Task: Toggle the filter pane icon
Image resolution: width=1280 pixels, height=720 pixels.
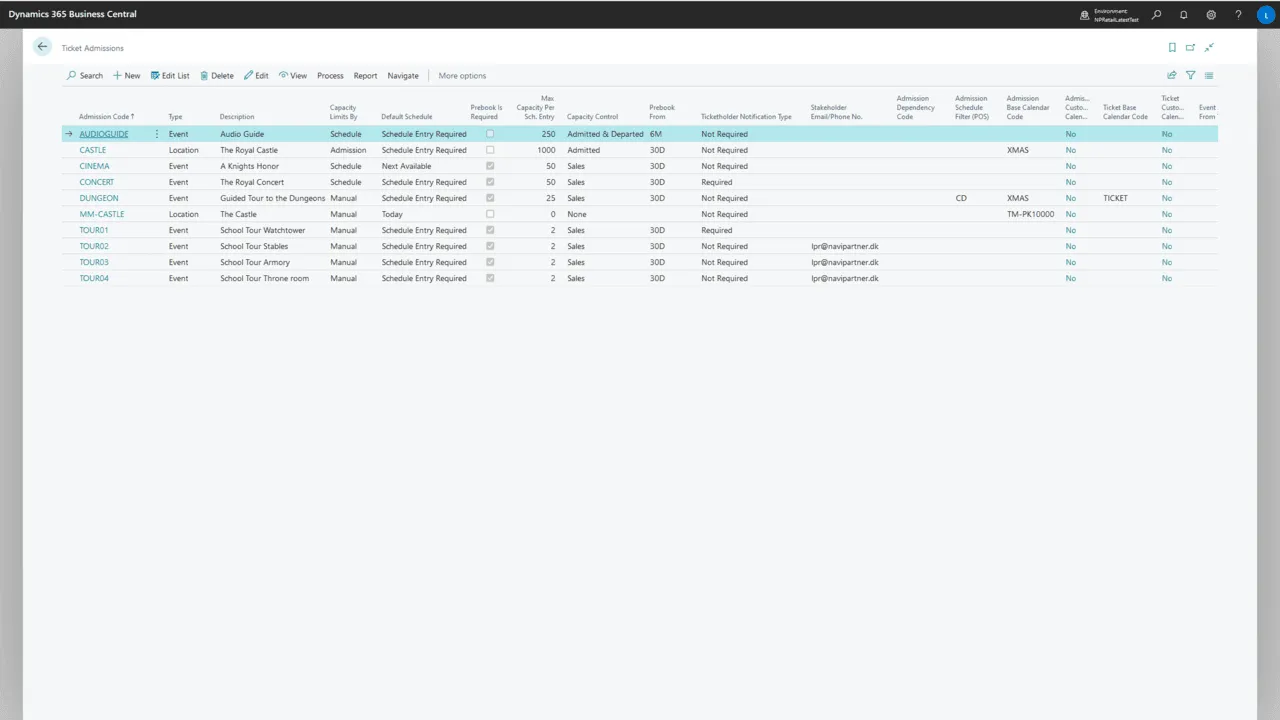Action: click(1190, 75)
